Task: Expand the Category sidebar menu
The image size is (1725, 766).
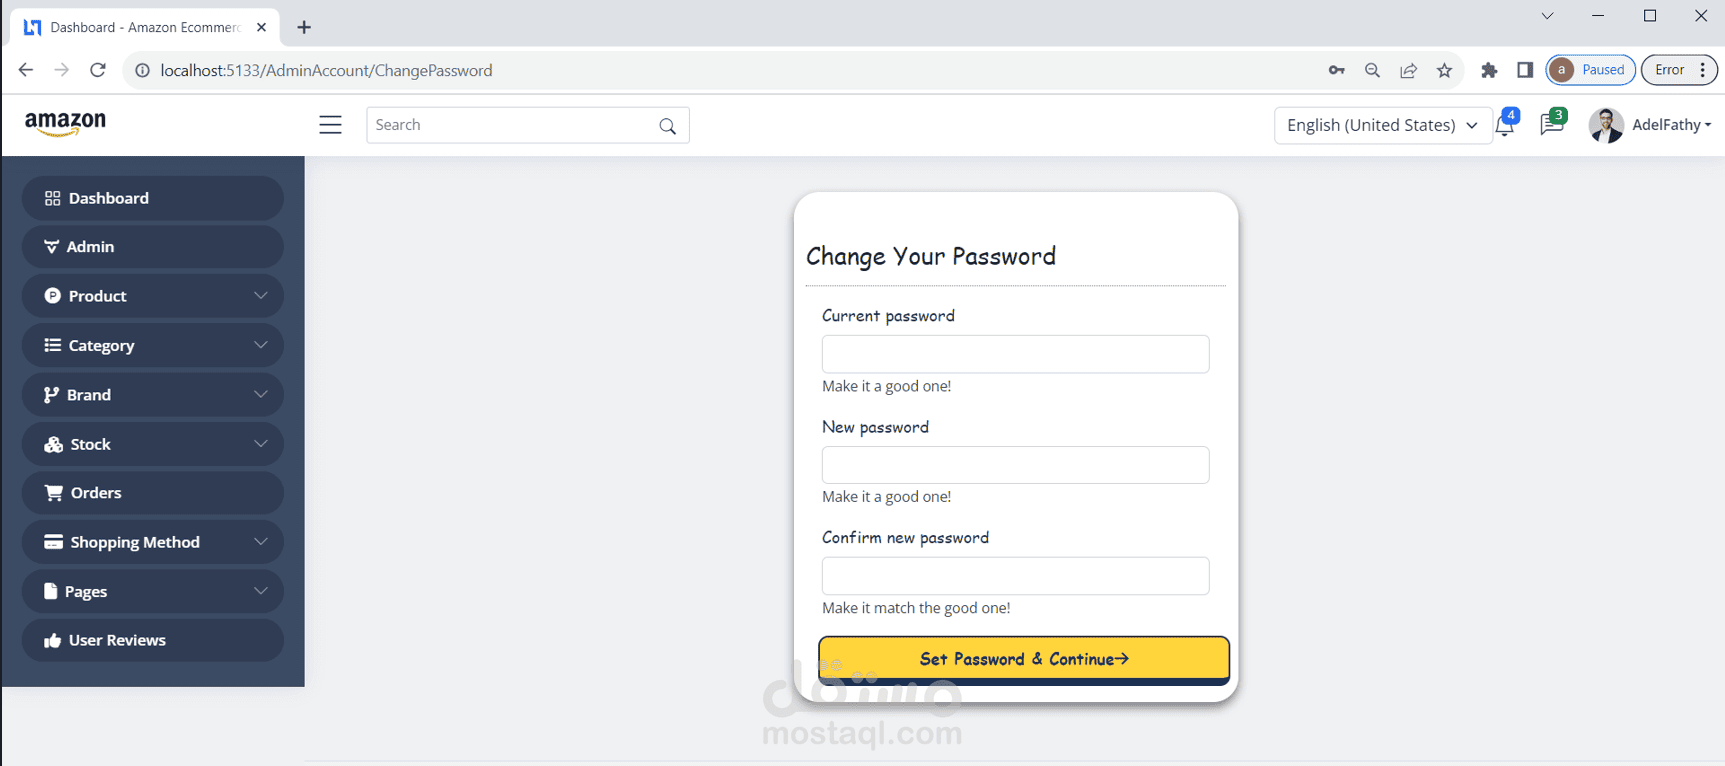Action: tap(153, 345)
